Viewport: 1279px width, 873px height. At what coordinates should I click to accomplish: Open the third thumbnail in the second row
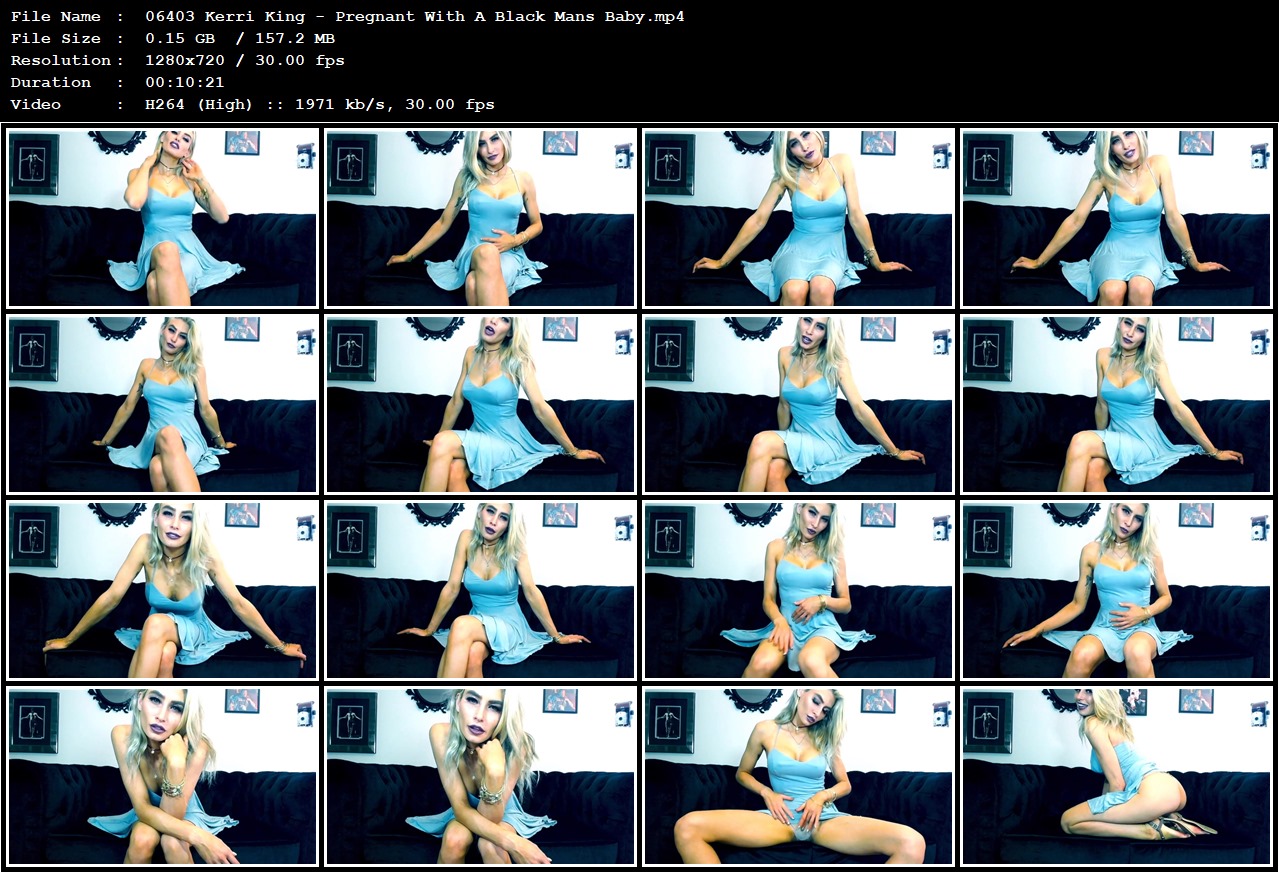click(799, 404)
